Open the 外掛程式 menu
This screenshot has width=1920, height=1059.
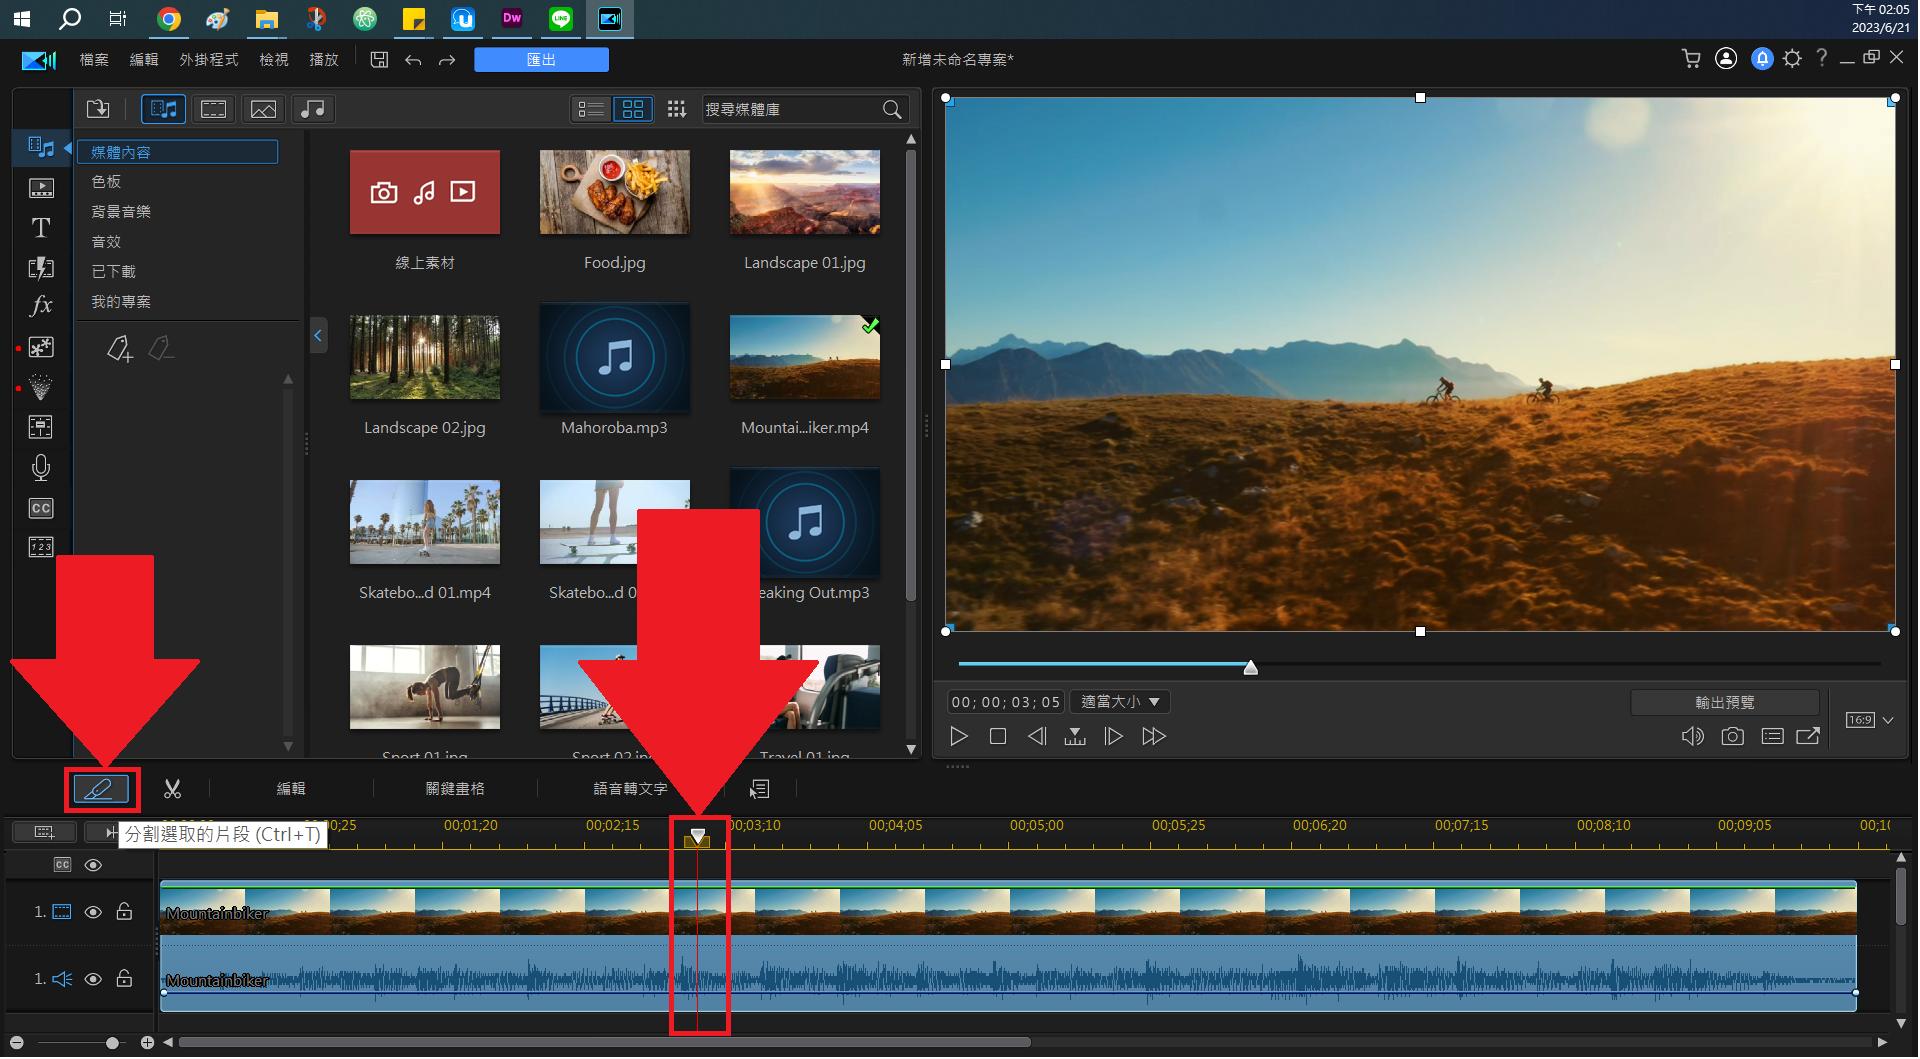pos(208,60)
